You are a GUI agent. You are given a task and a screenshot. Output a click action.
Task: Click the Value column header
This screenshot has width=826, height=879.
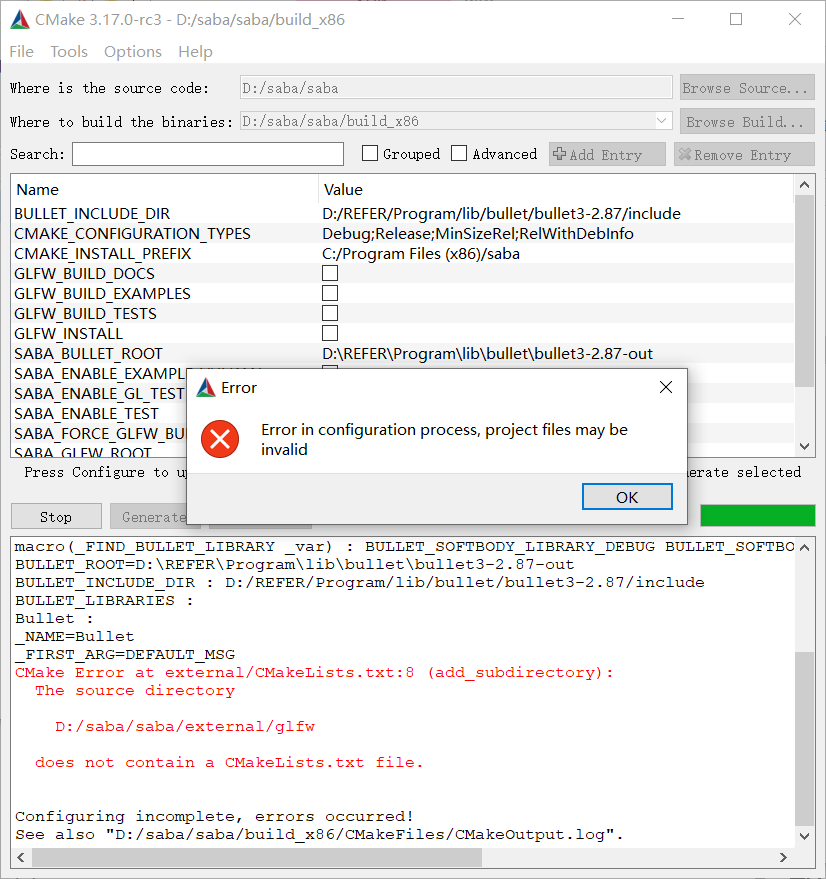pyautogui.click(x=556, y=189)
